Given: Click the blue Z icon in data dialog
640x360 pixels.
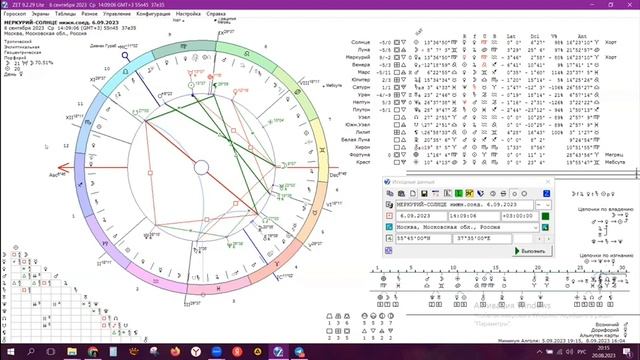Looking at the screenshot, I should click(x=547, y=193).
